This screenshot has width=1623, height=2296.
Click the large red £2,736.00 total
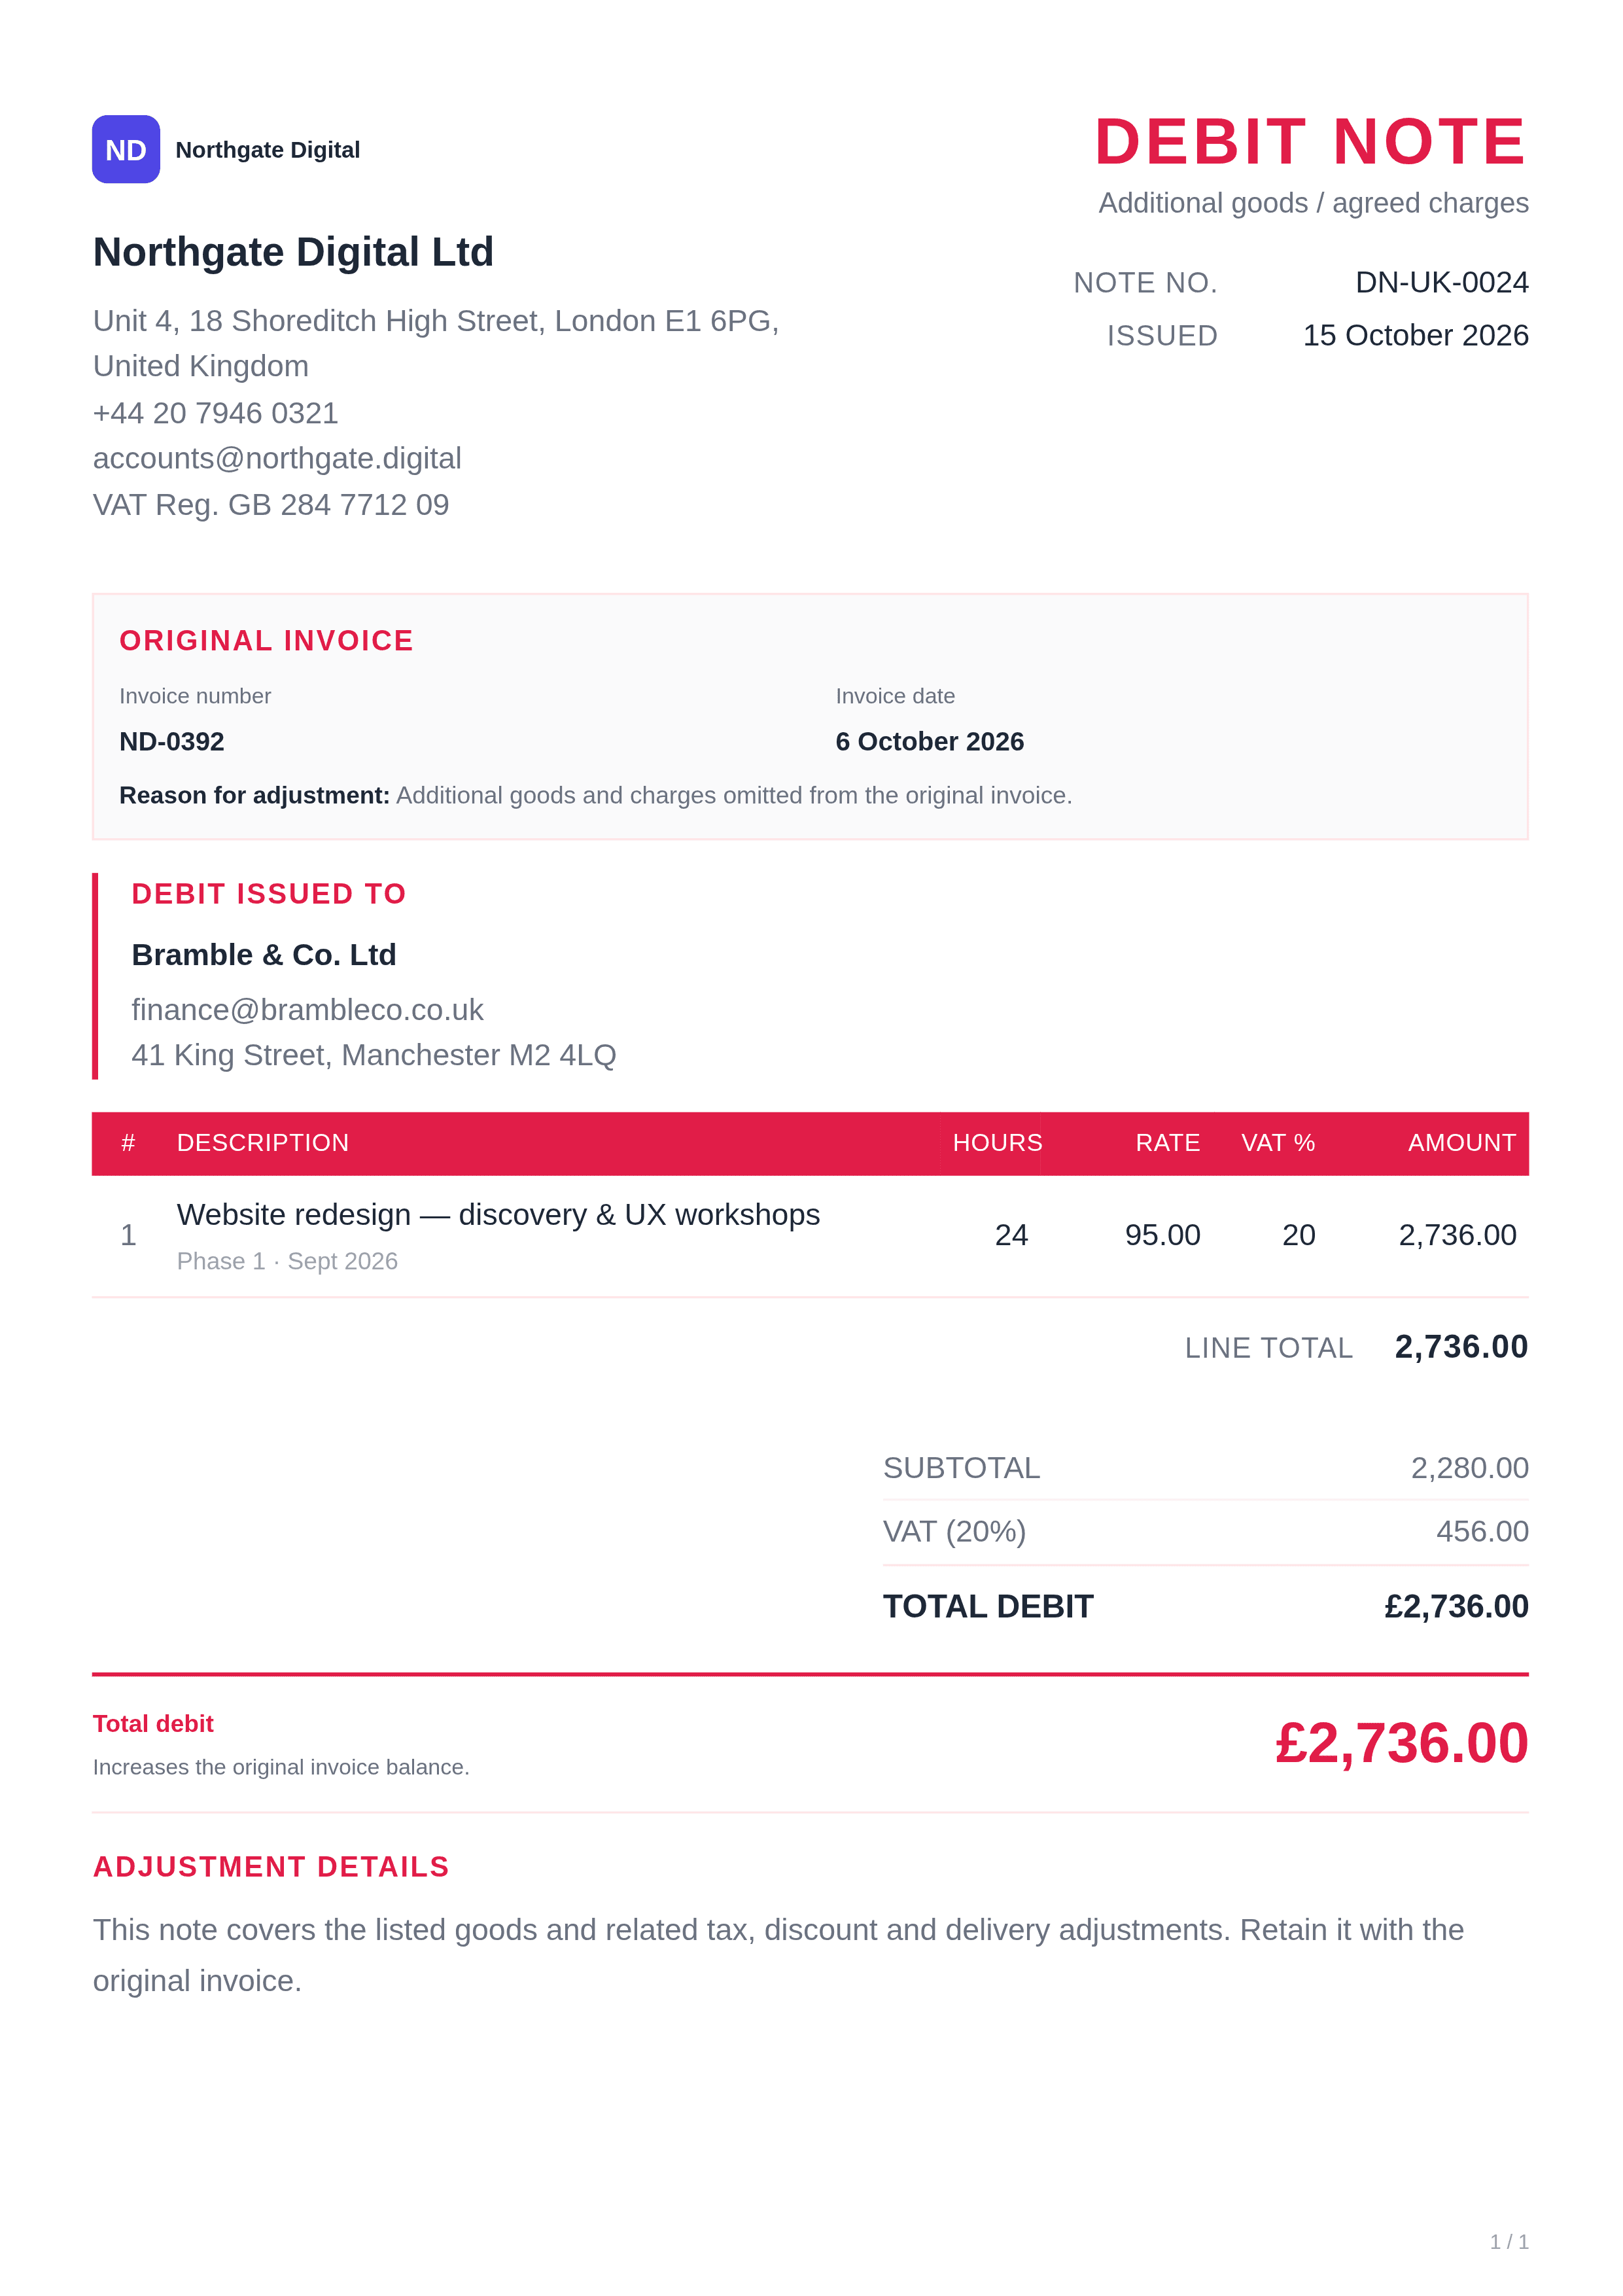tap(1401, 1743)
